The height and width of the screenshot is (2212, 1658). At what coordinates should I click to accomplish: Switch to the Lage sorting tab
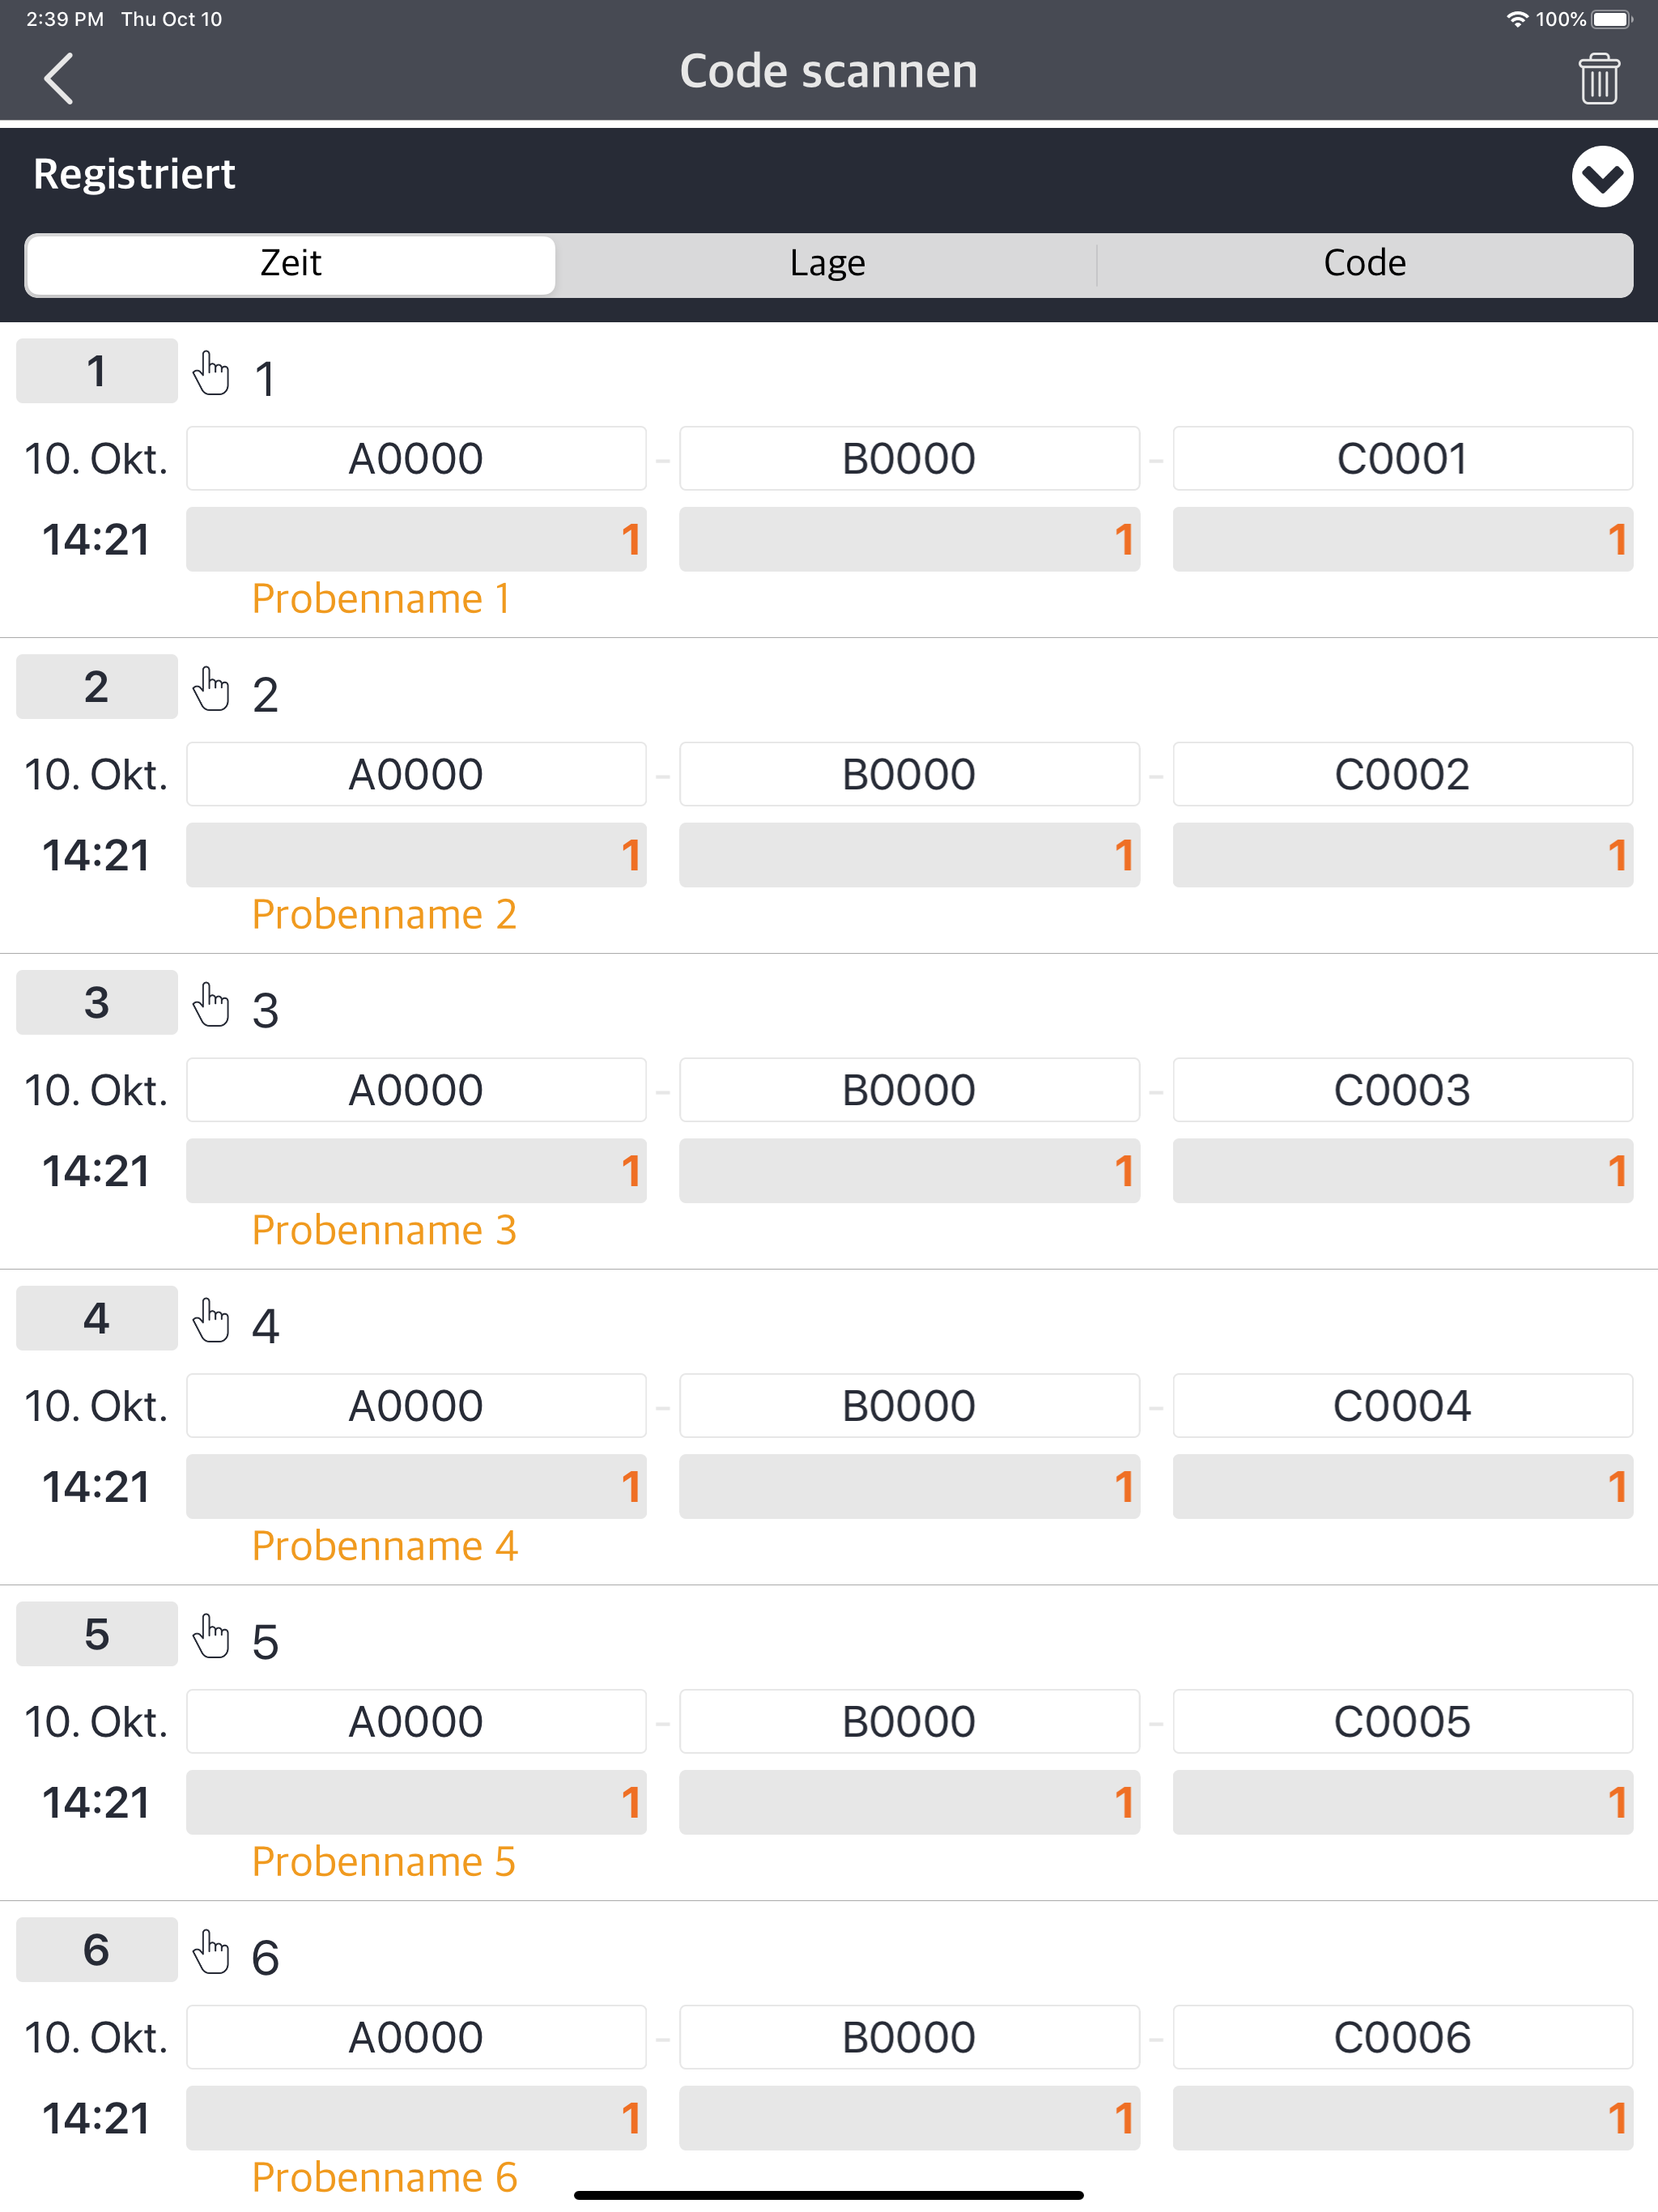(827, 264)
